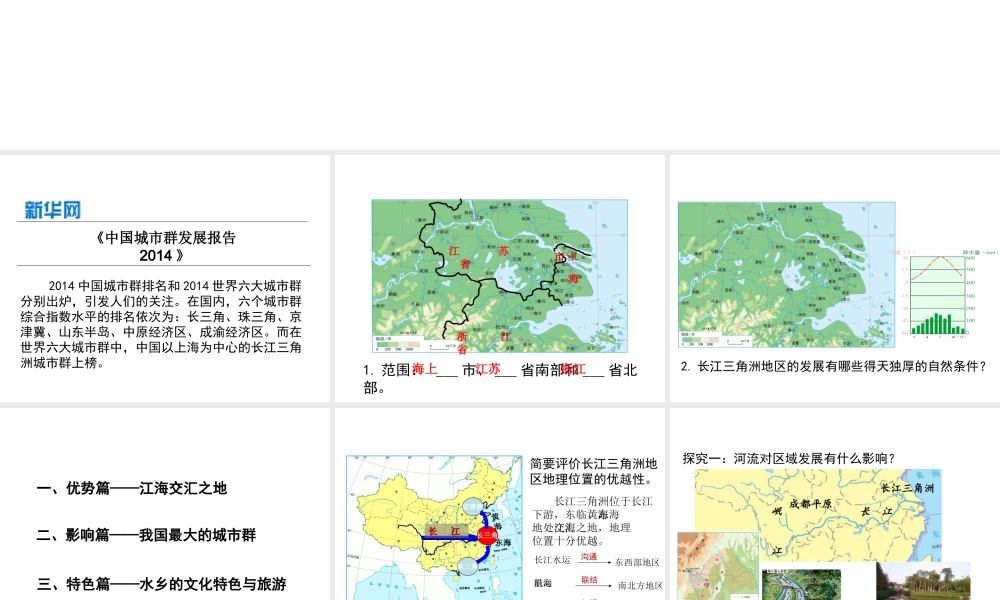Screen dimensions: 1000x600
Task: Open the slide with Jiangsu boundary map
Action: (x=499, y=278)
